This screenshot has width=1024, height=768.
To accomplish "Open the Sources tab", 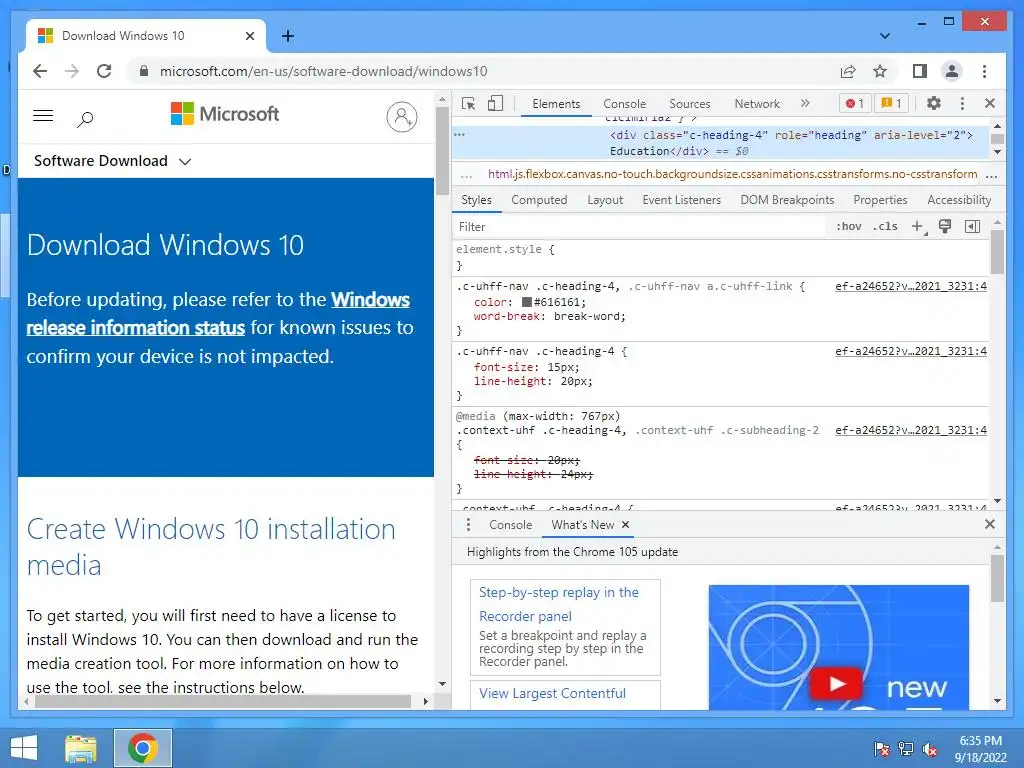I will (690, 104).
